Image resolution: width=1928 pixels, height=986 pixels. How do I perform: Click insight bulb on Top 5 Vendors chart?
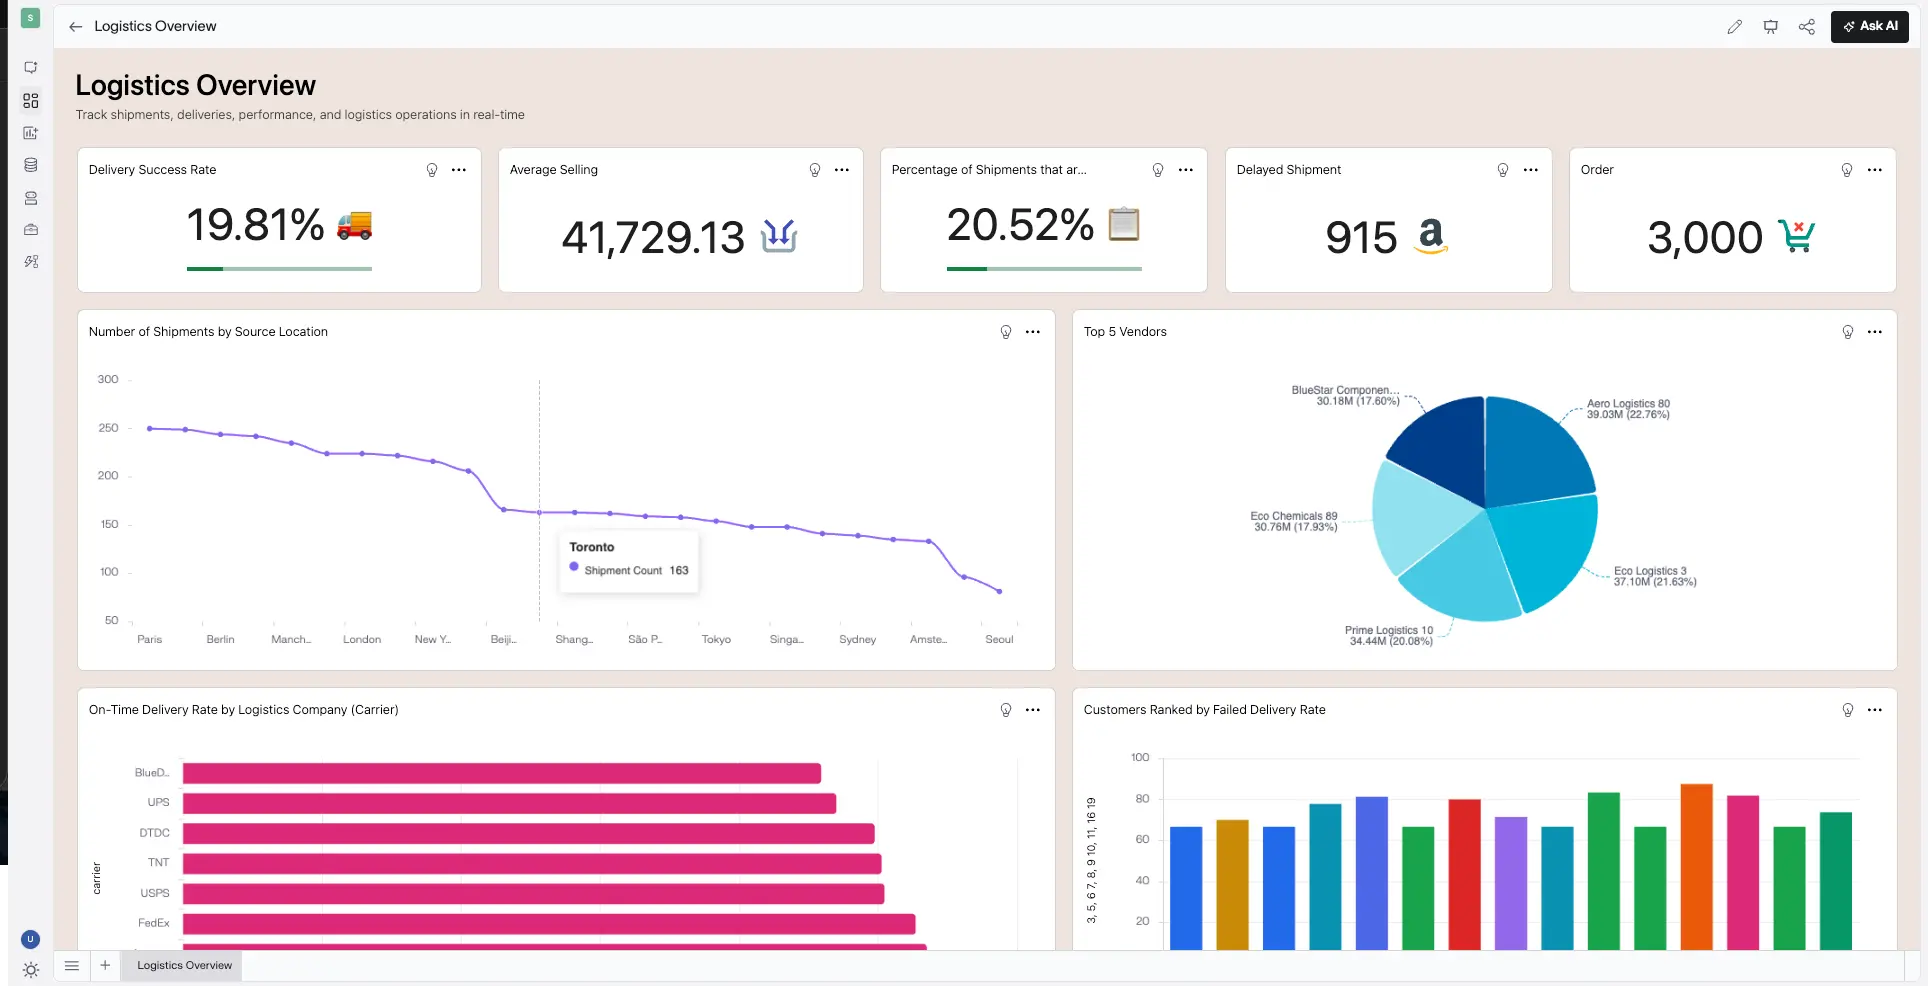click(1848, 332)
